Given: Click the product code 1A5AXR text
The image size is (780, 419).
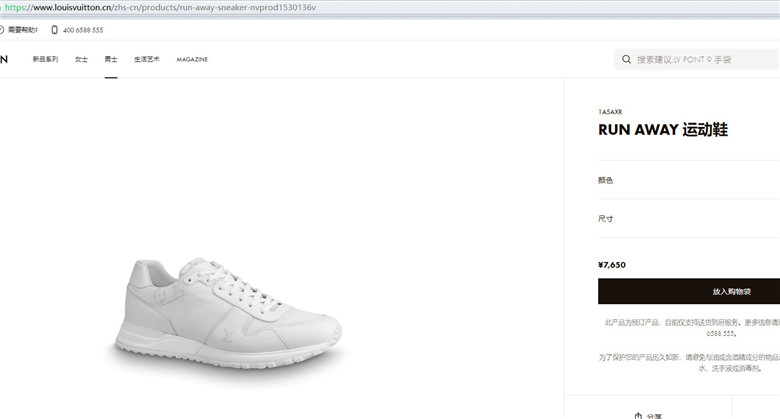Looking at the screenshot, I should 610,112.
